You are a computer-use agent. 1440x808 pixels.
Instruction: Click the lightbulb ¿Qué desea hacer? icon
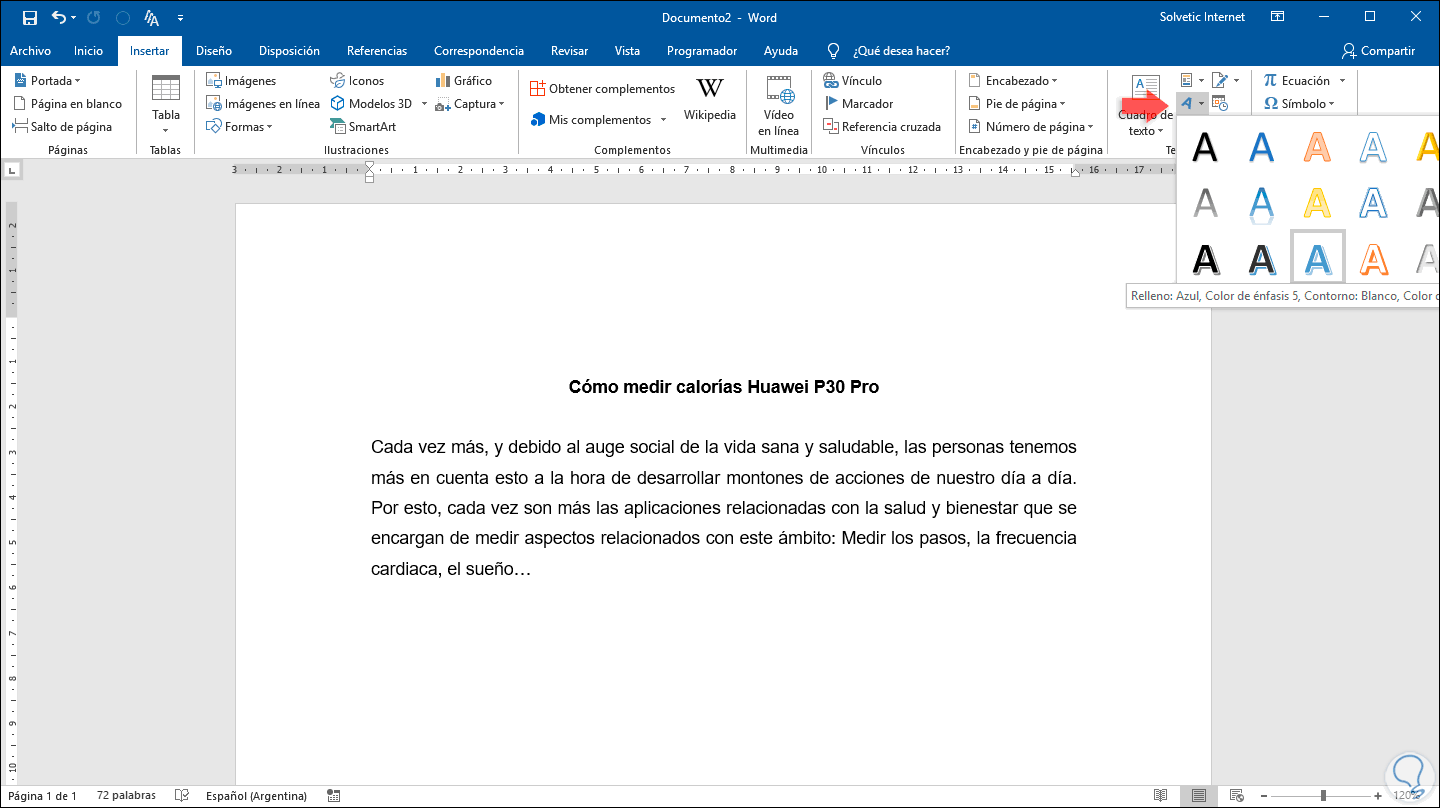click(833, 51)
